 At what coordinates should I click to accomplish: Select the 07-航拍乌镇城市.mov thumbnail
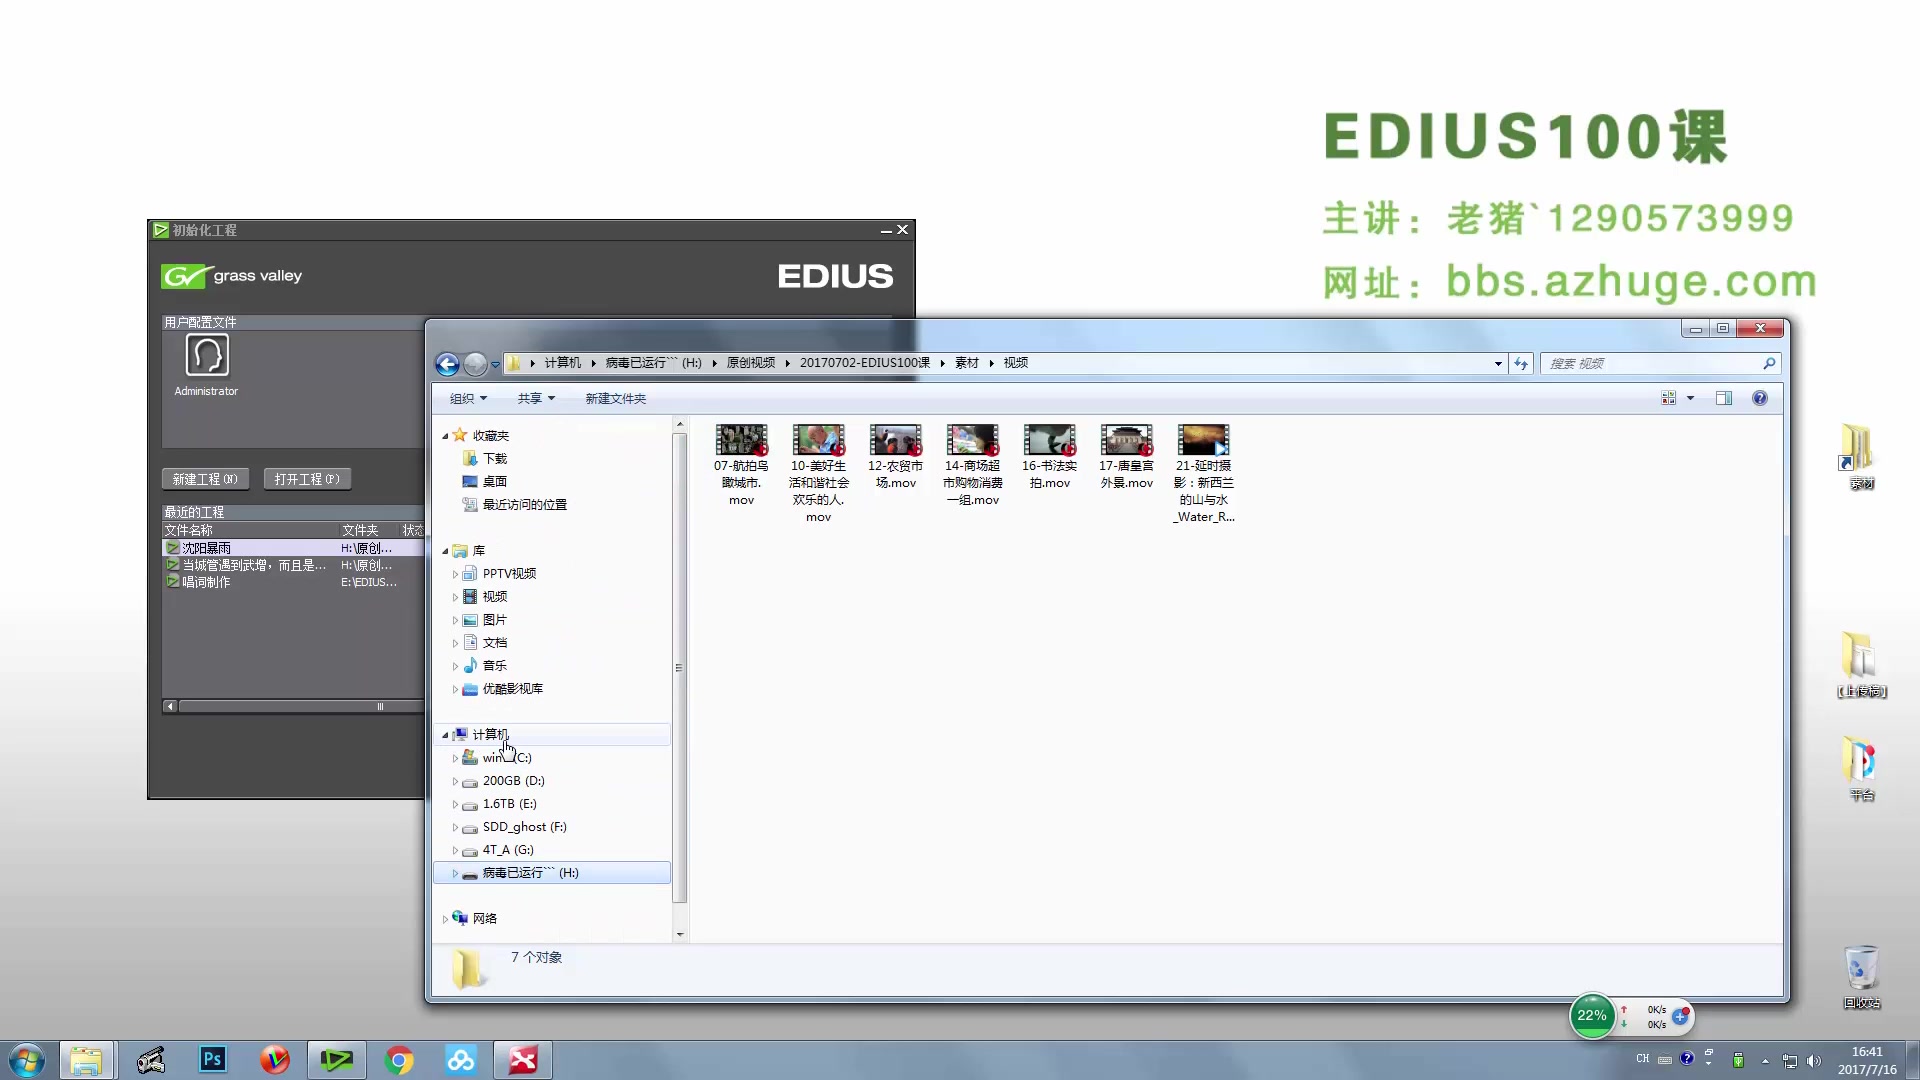point(741,440)
